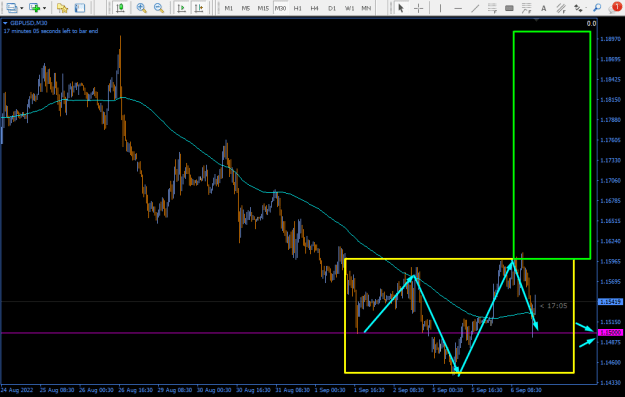Screen dimensions: 625x397
Task: Select the Vertical Line drawing tool
Action: [x=440, y=8]
